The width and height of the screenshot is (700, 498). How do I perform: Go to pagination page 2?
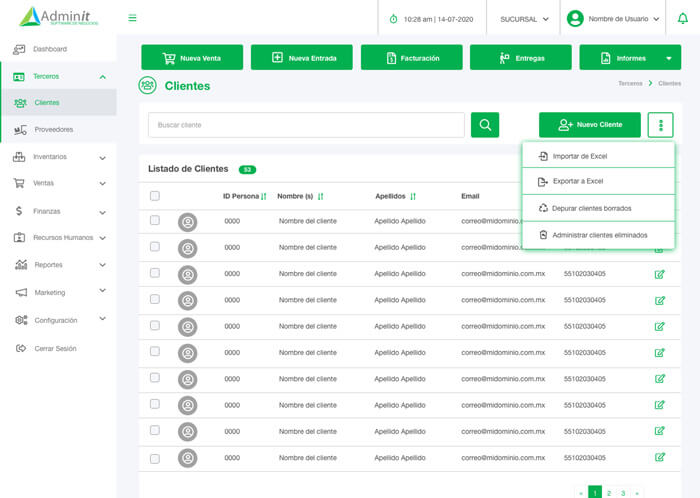(609, 493)
